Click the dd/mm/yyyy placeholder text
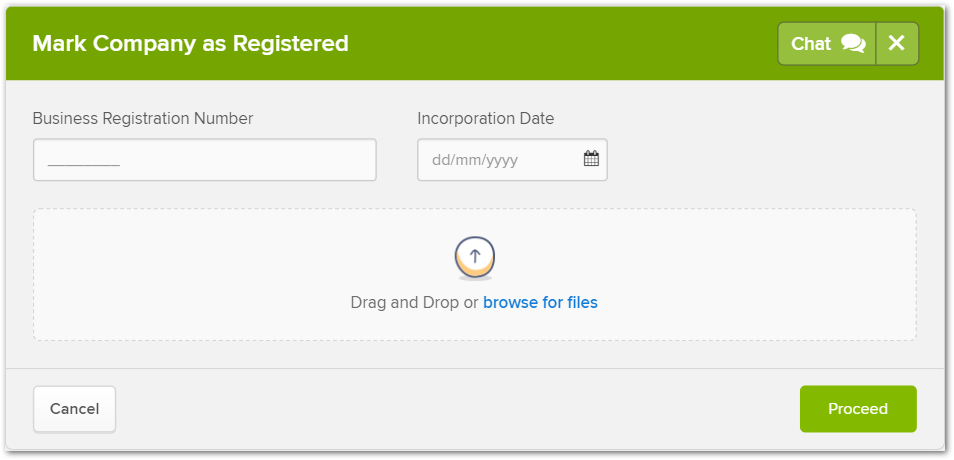Screen dimensions: 954x460 coord(475,160)
